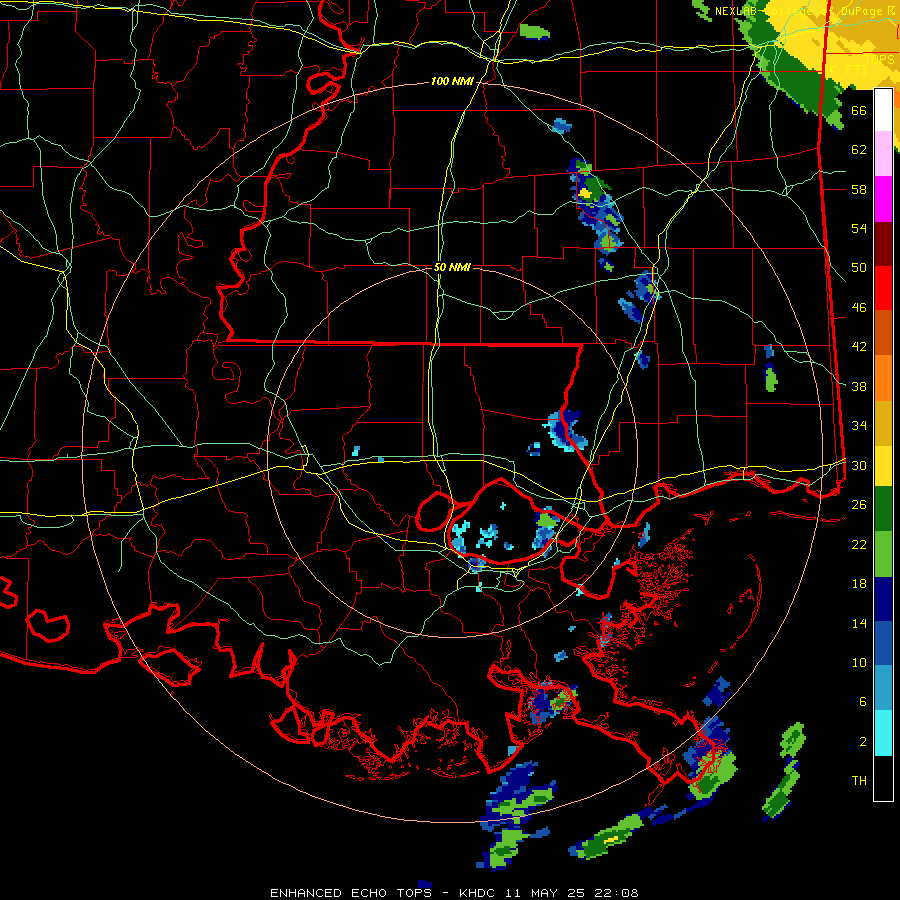The image size is (900, 900).
Task: Click the 22:08 timestamp in the caption
Action: click(x=618, y=893)
